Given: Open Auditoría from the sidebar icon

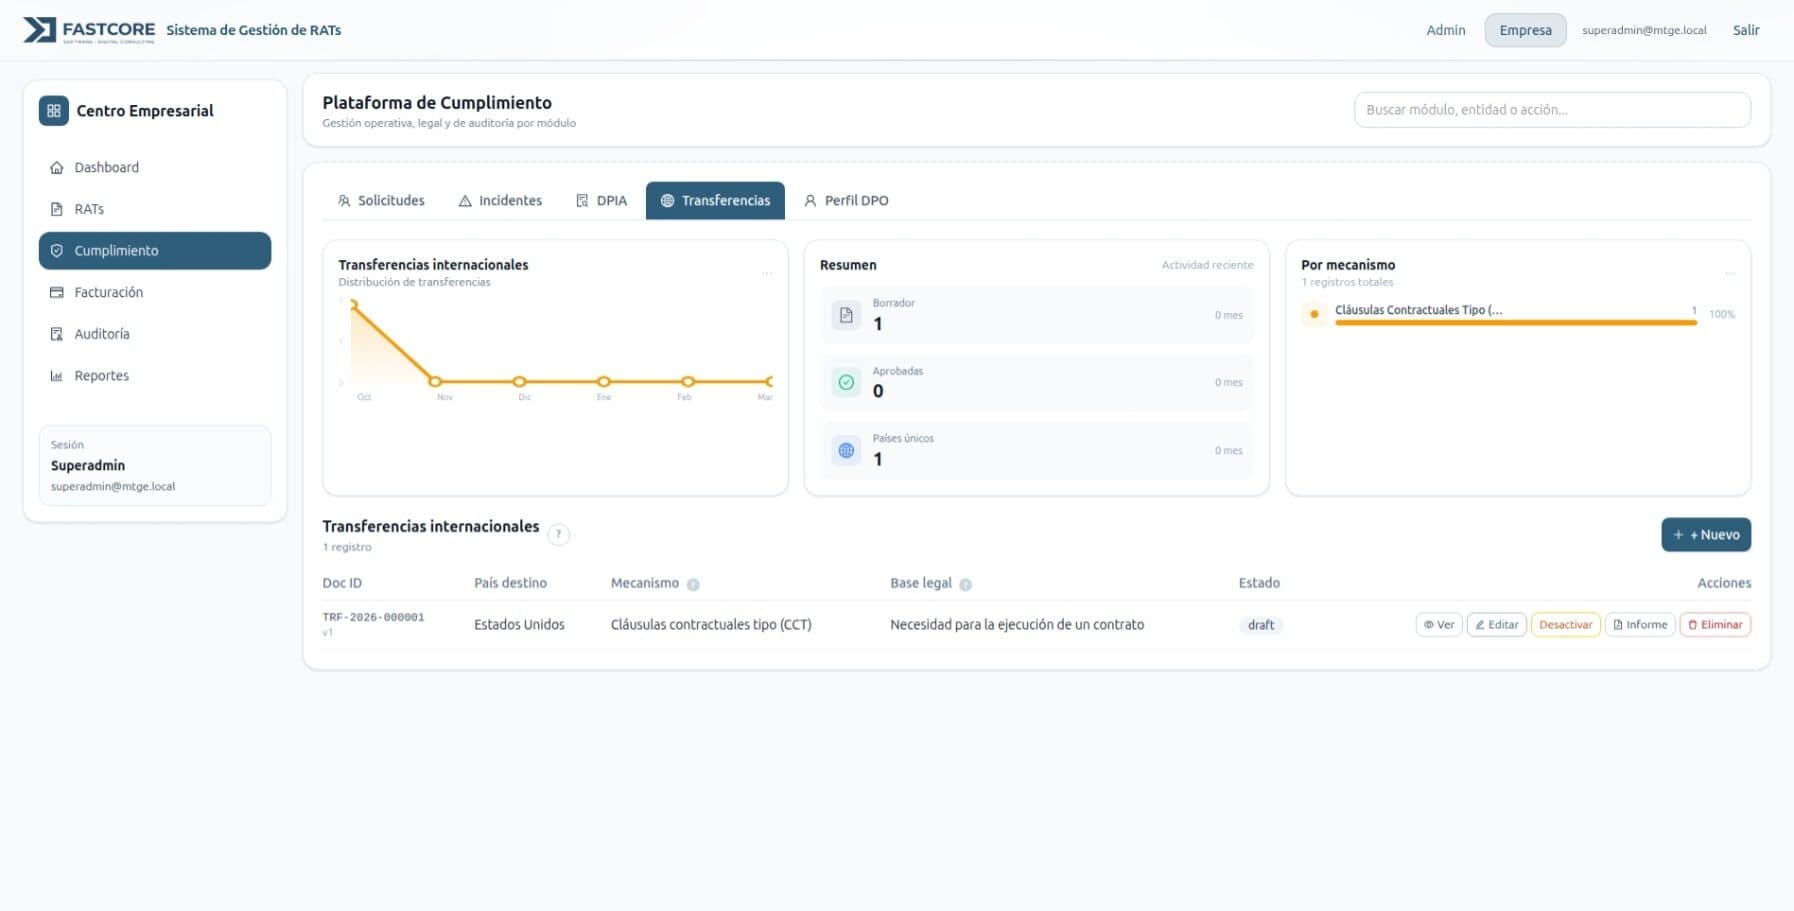Looking at the screenshot, I should click(57, 334).
